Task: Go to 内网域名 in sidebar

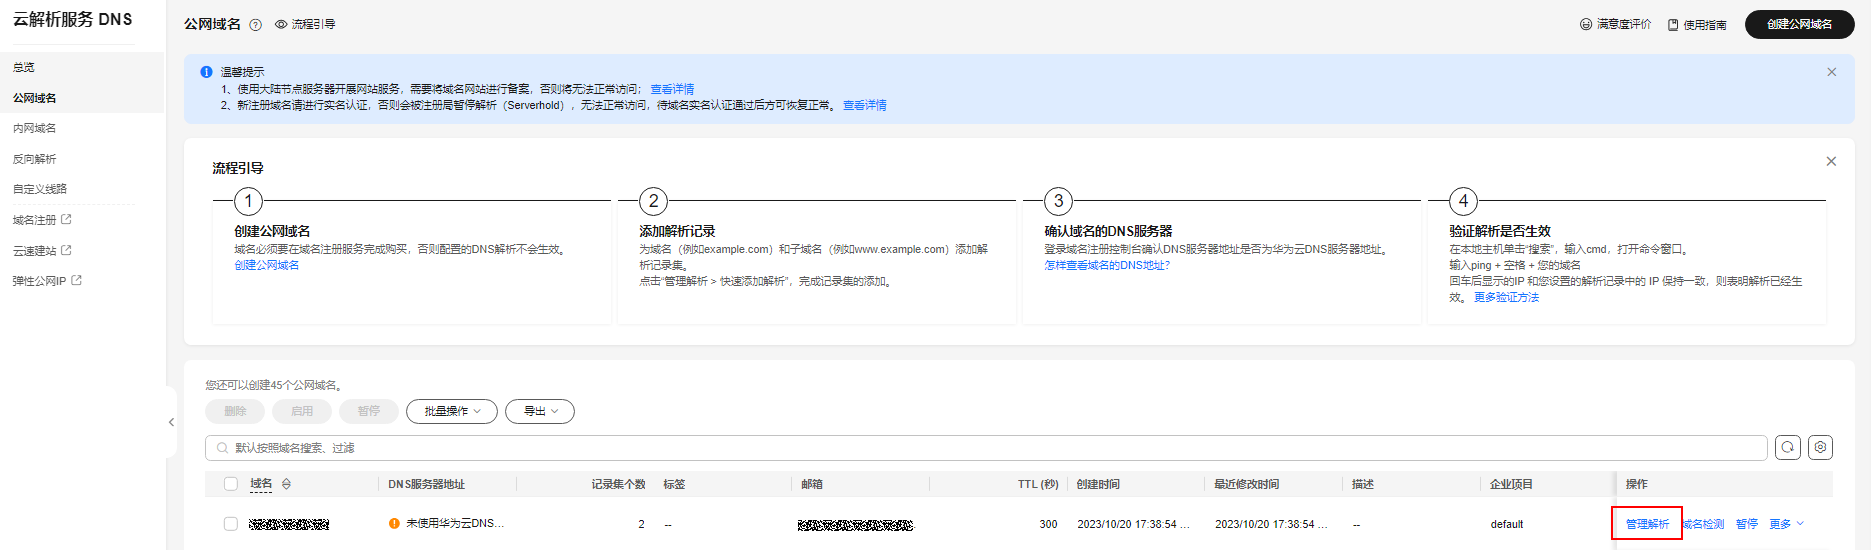Action: 35,128
